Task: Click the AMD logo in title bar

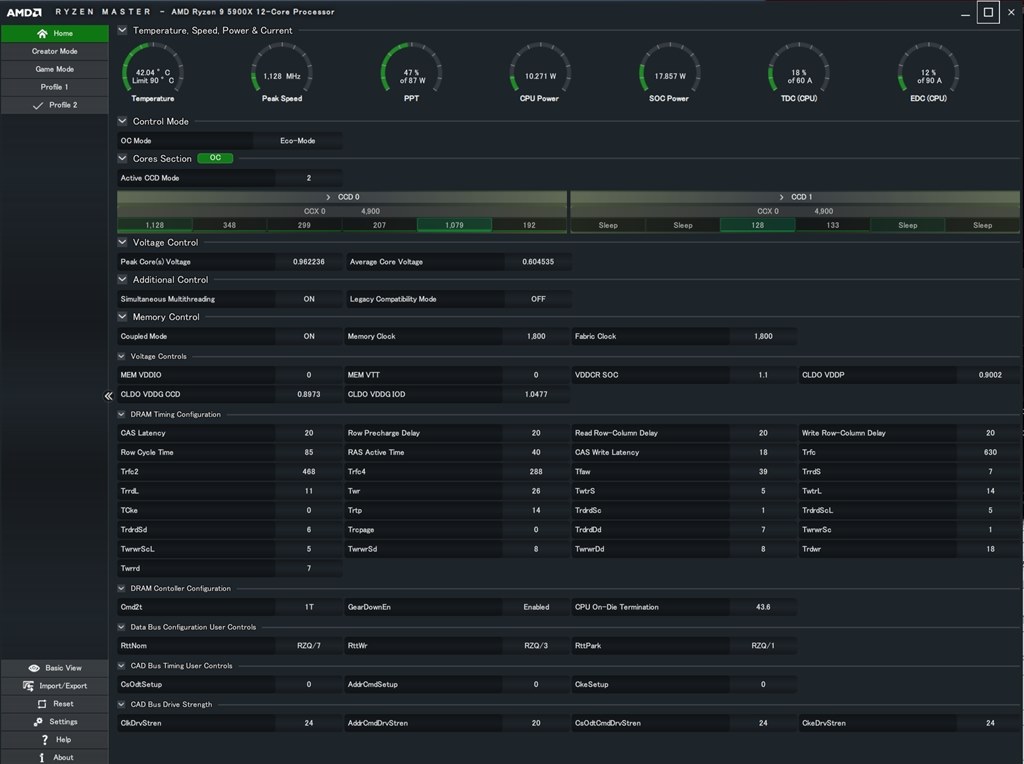Action: (x=24, y=12)
